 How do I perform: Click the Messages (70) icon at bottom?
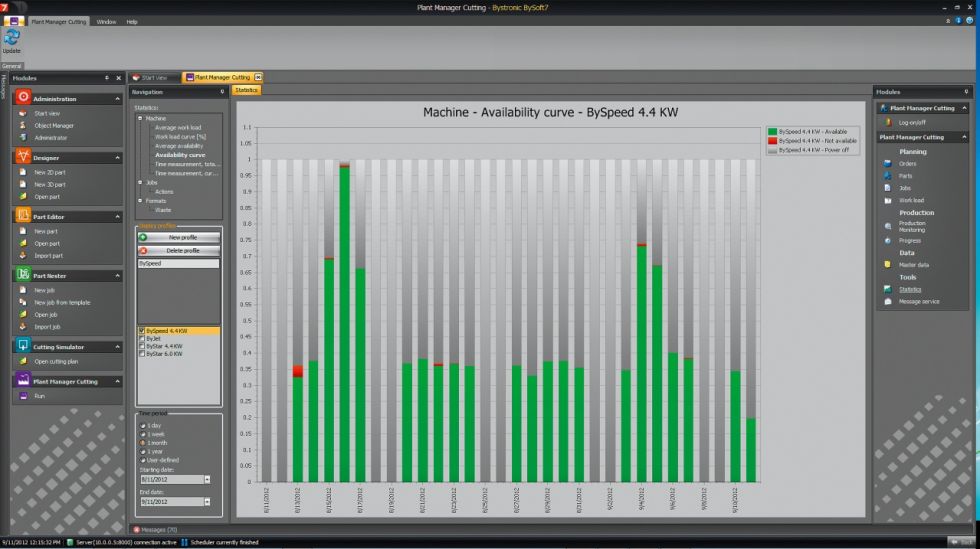[x=136, y=530]
